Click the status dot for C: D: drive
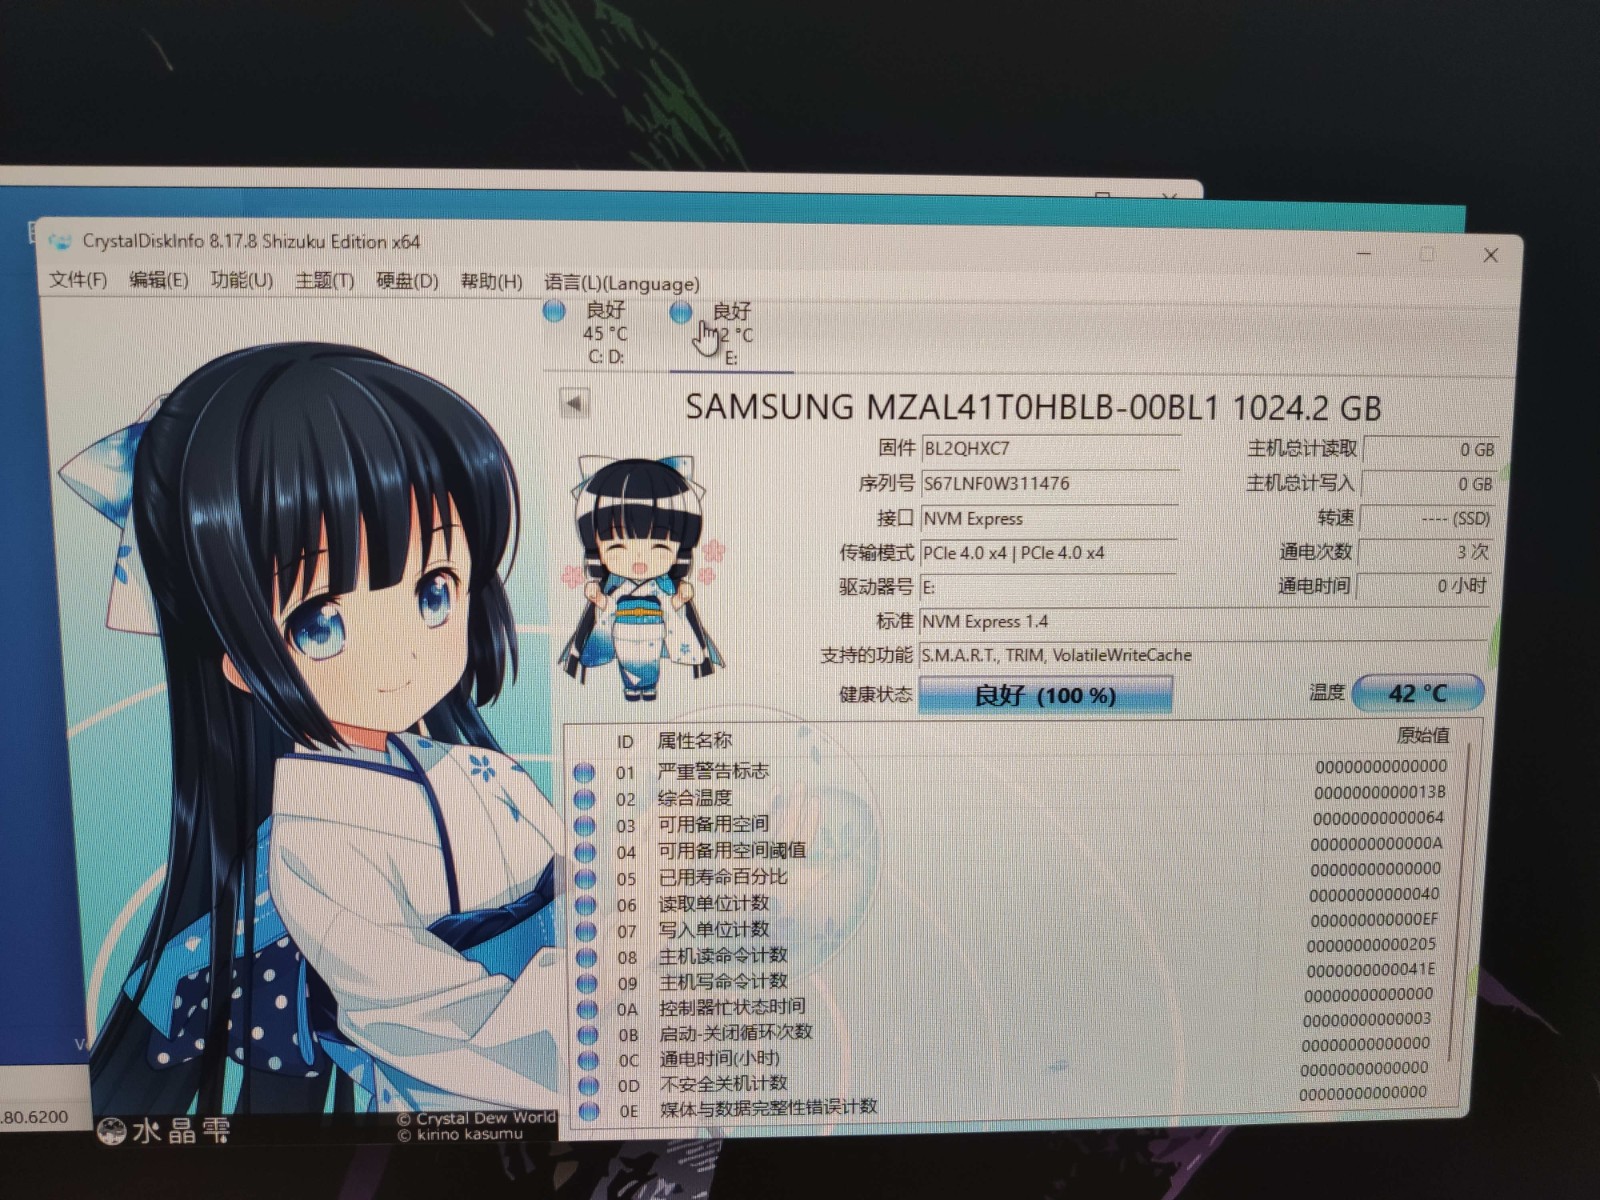Screen dimensions: 1600x1200 [554, 310]
